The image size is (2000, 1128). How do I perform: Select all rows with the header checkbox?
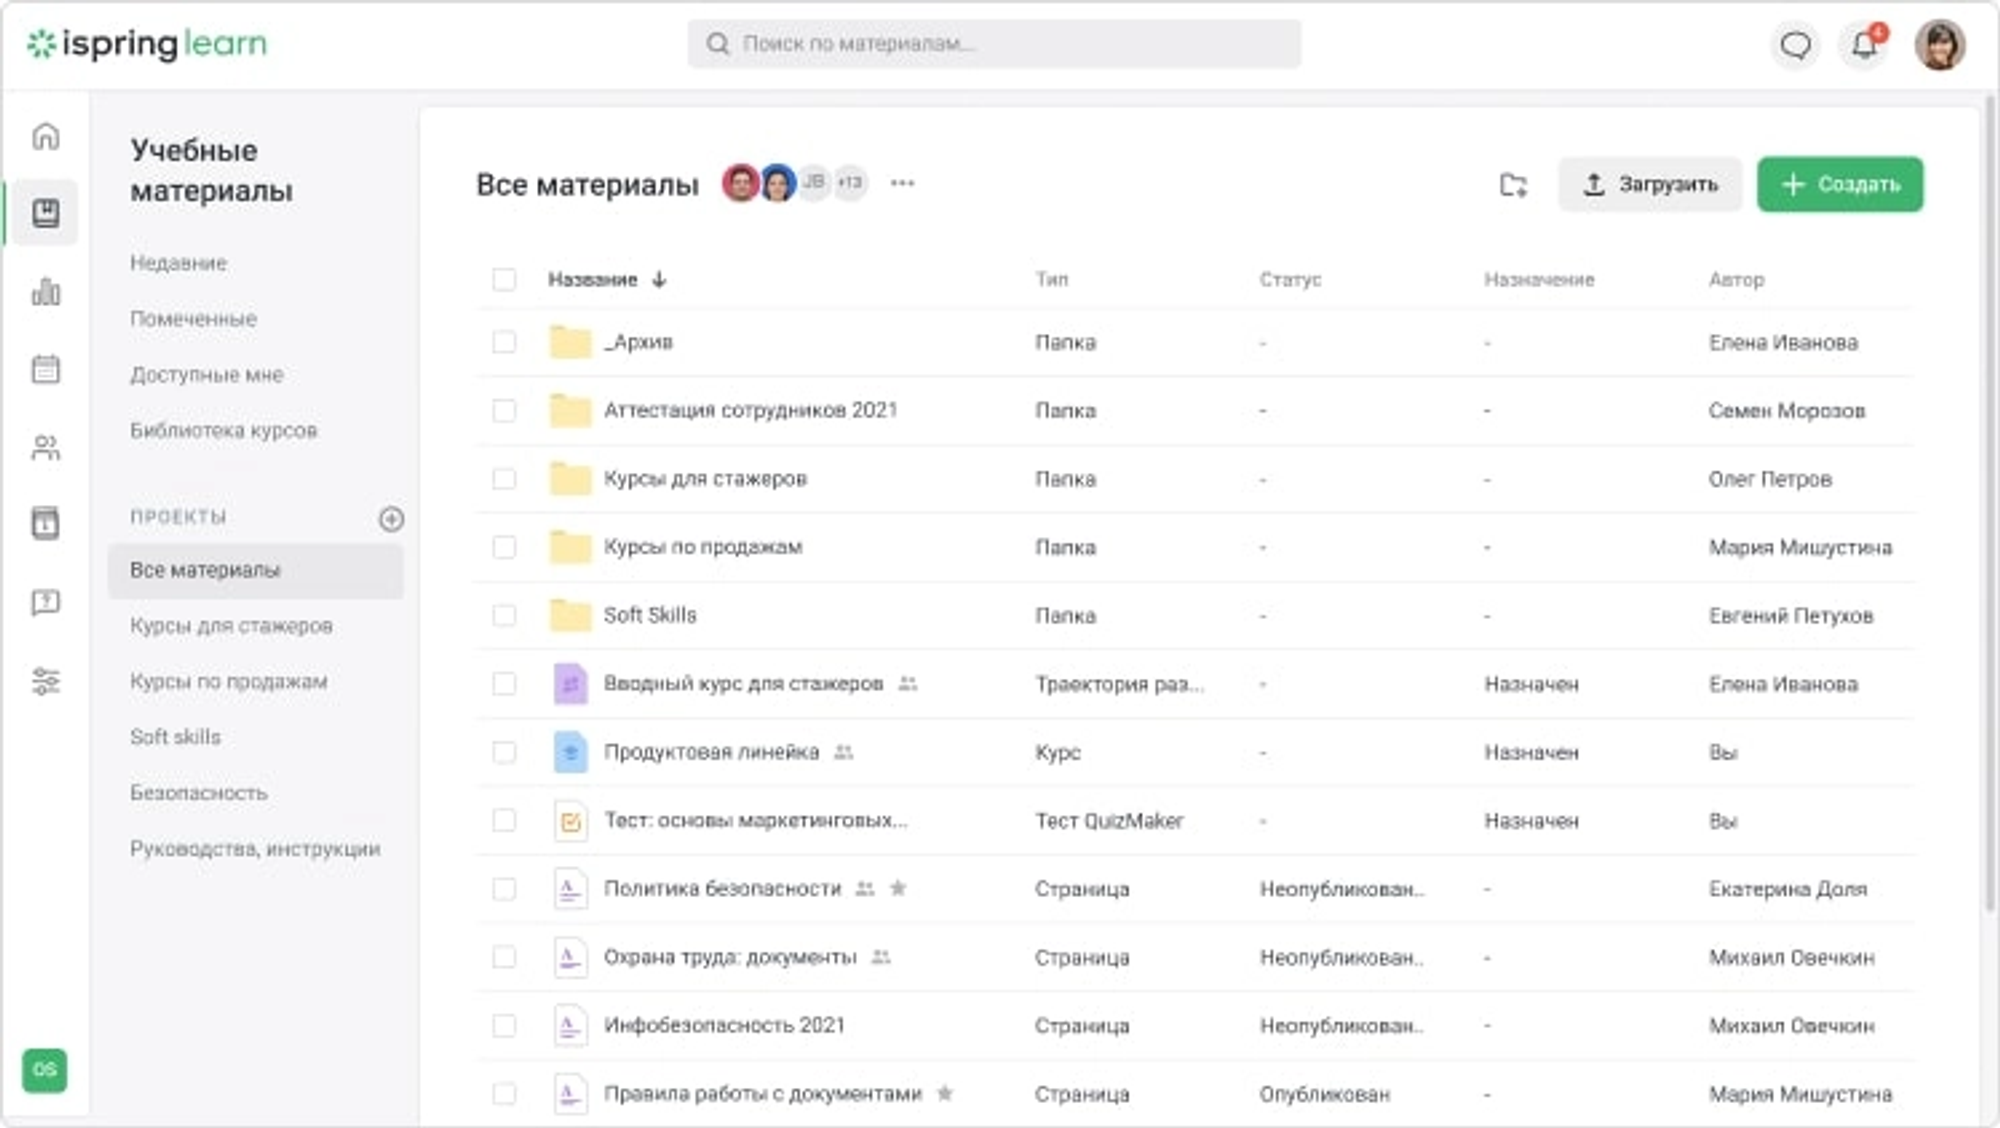coord(504,280)
